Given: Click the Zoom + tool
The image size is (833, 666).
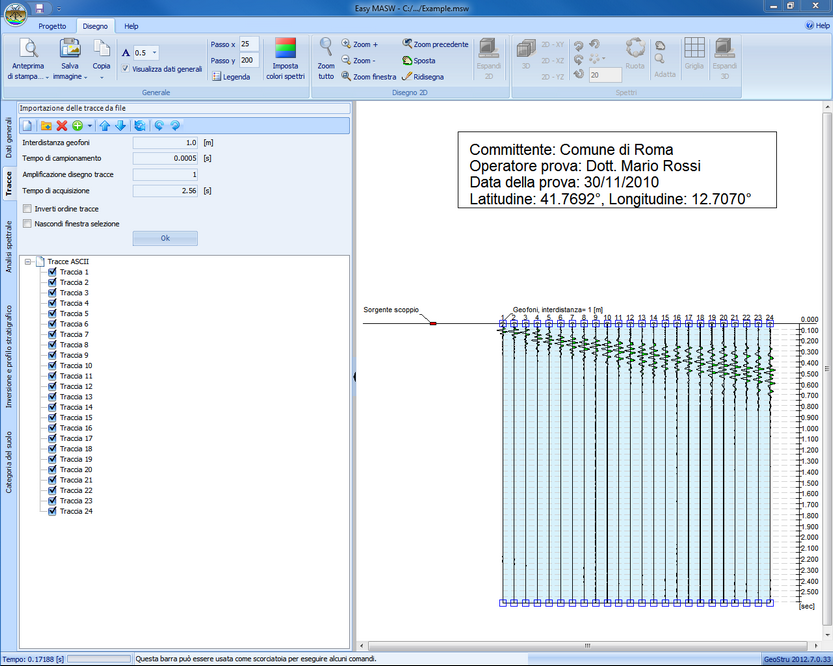Looking at the screenshot, I should pos(360,45).
